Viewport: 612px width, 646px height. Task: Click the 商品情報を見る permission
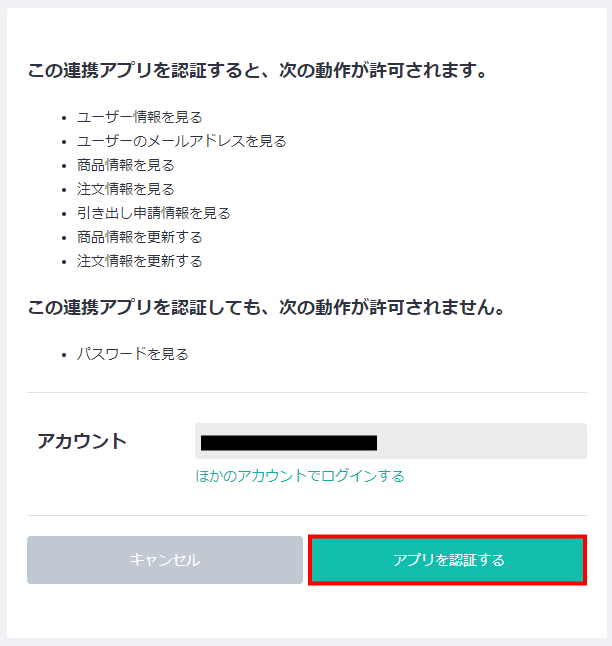tap(126, 165)
